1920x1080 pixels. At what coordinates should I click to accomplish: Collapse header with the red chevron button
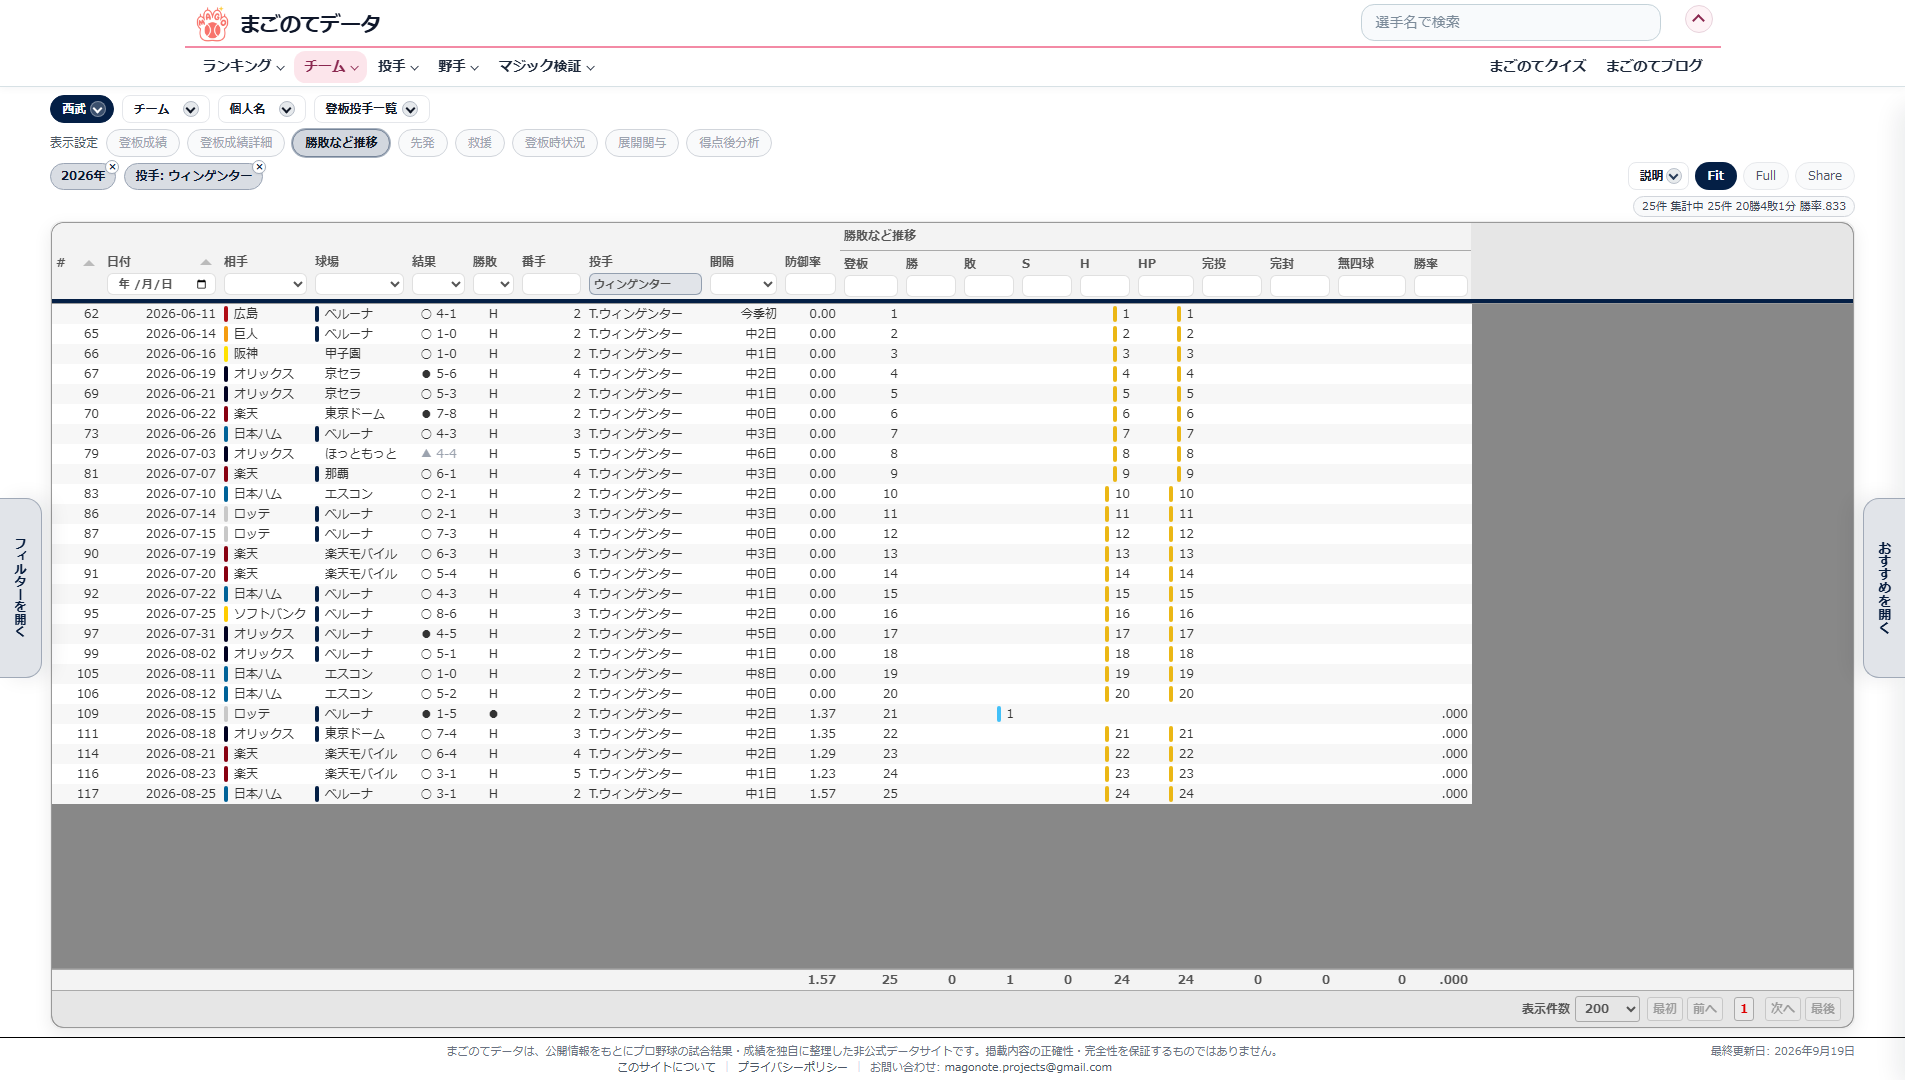point(1698,19)
